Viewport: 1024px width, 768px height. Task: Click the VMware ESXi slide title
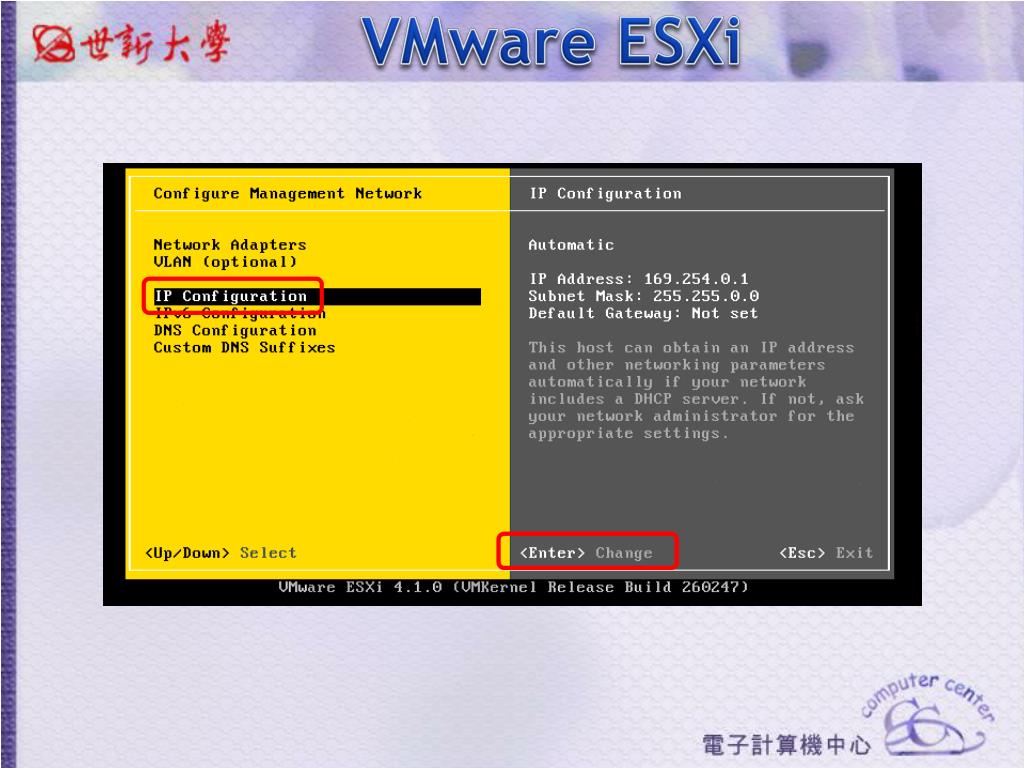(552, 42)
